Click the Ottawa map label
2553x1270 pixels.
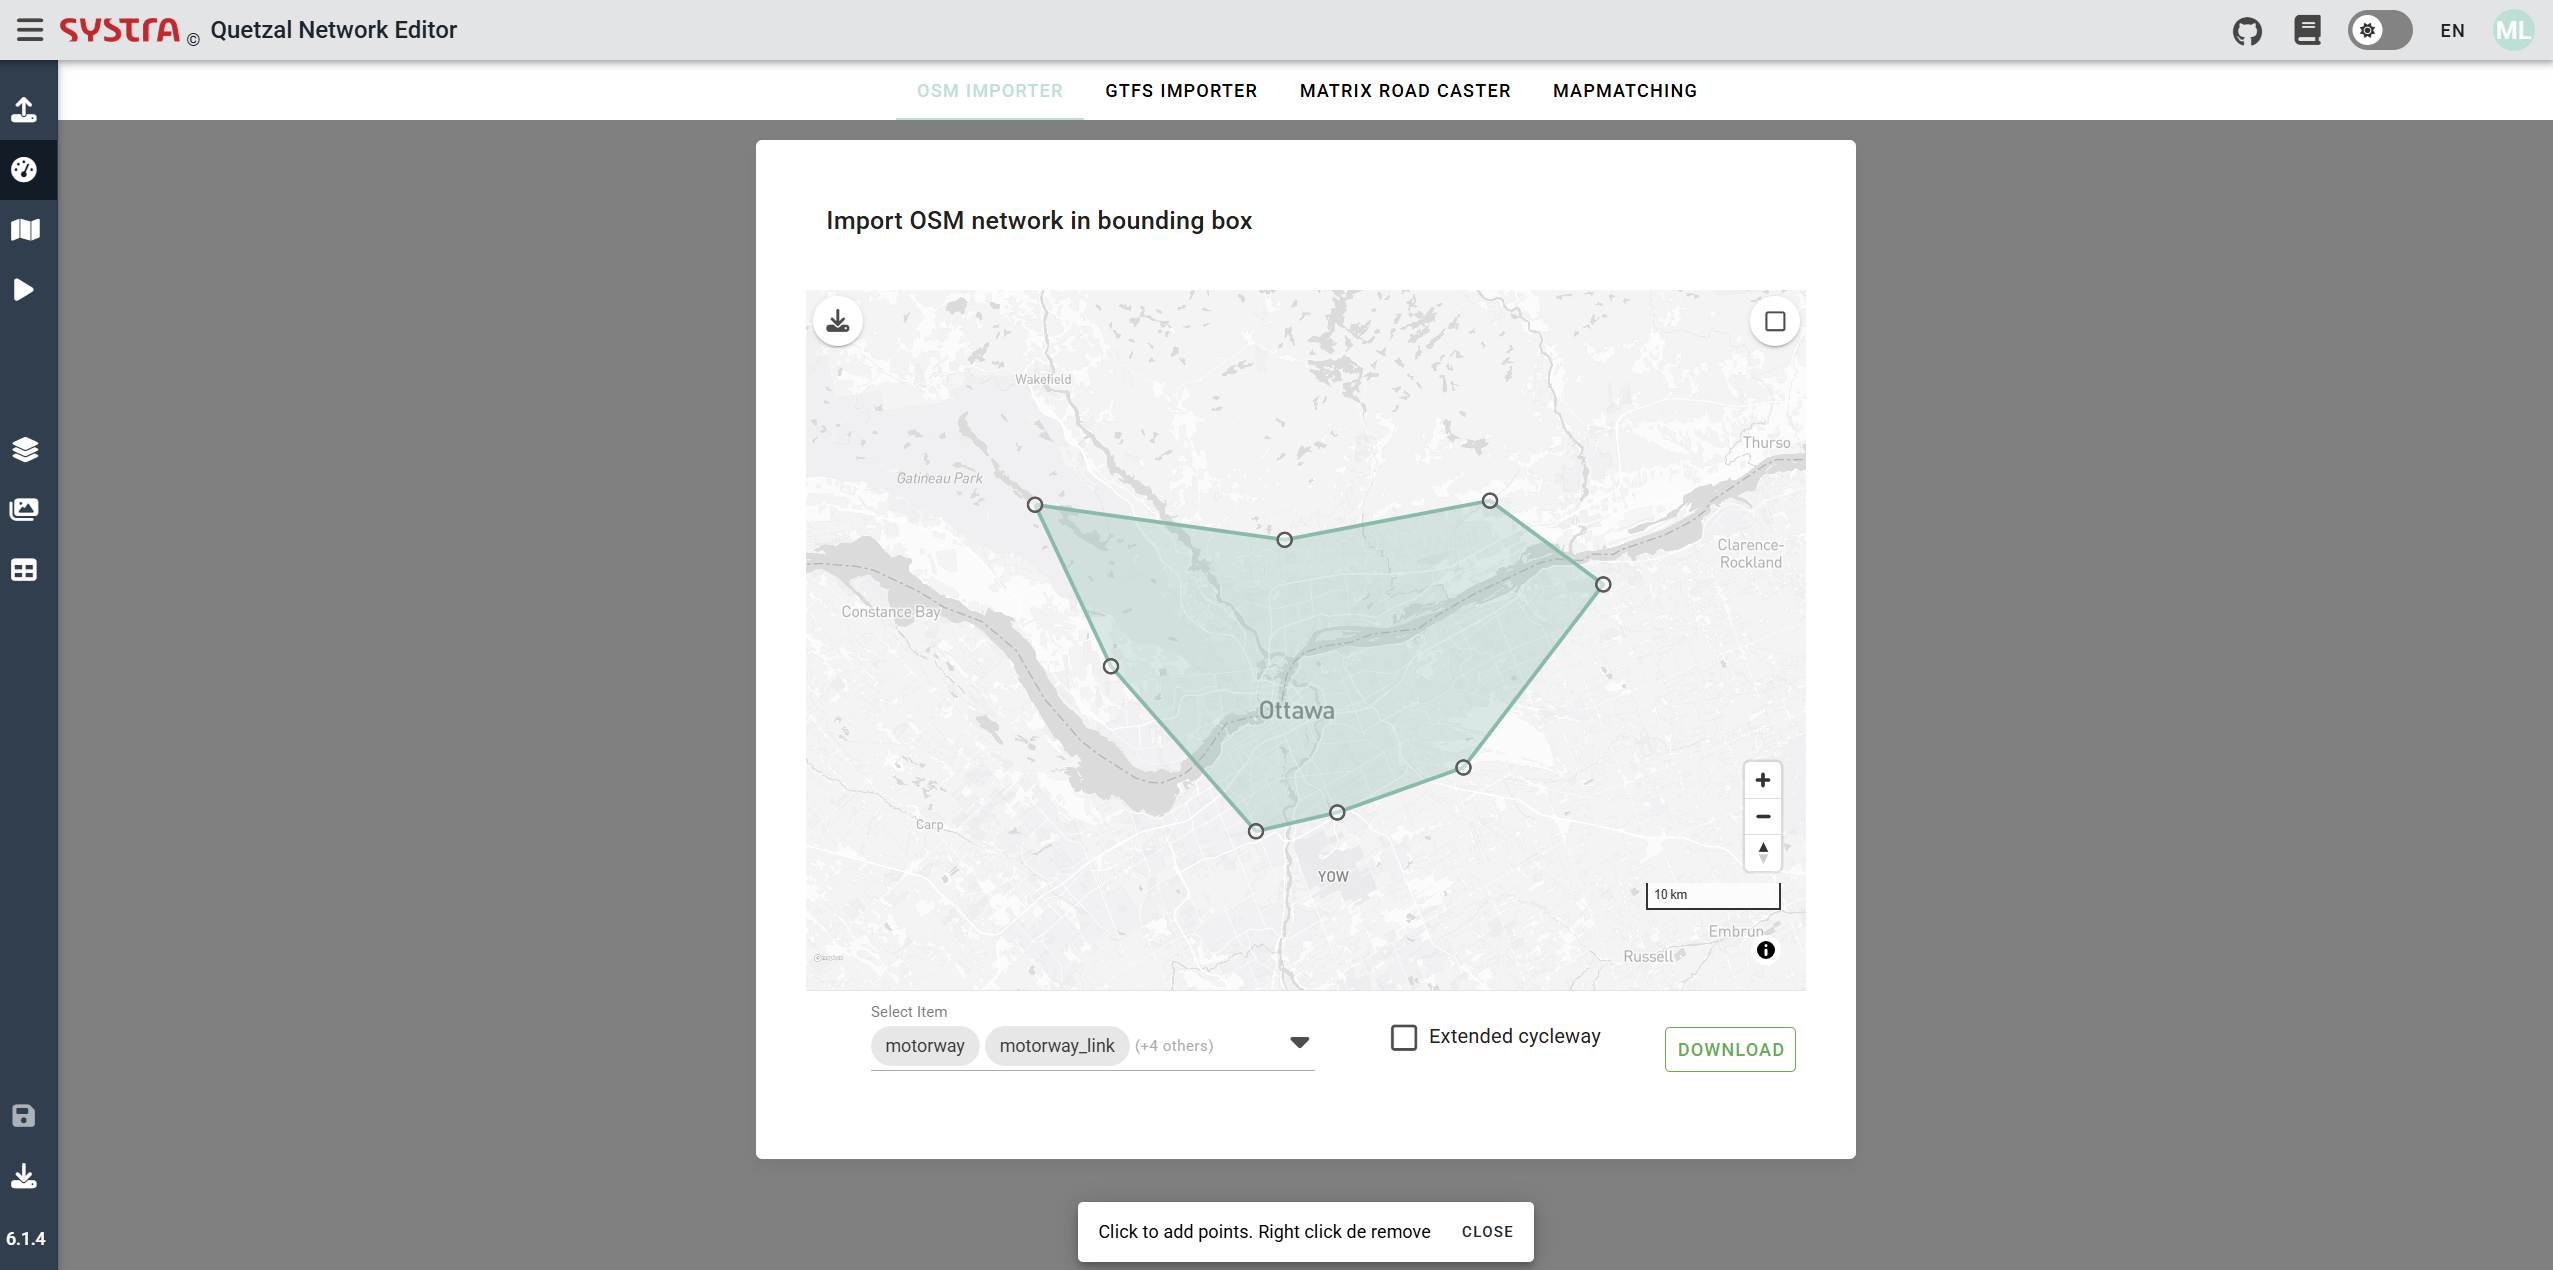point(1297,711)
